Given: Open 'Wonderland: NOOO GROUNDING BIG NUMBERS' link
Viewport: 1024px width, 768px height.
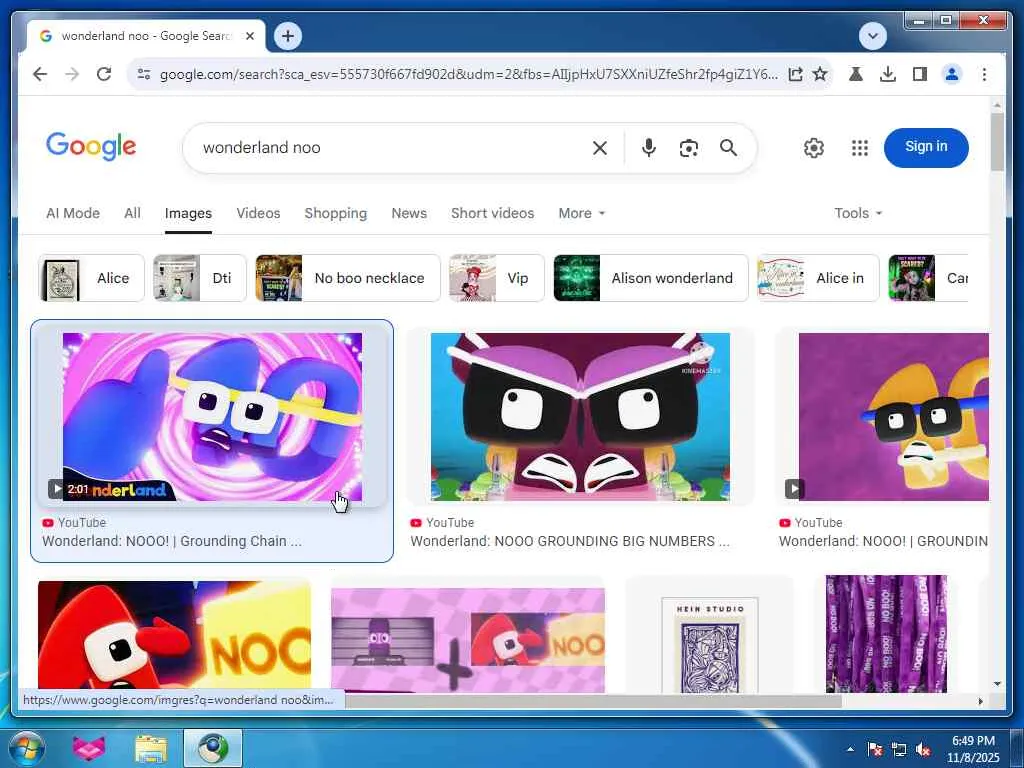Looking at the screenshot, I should 569,541.
